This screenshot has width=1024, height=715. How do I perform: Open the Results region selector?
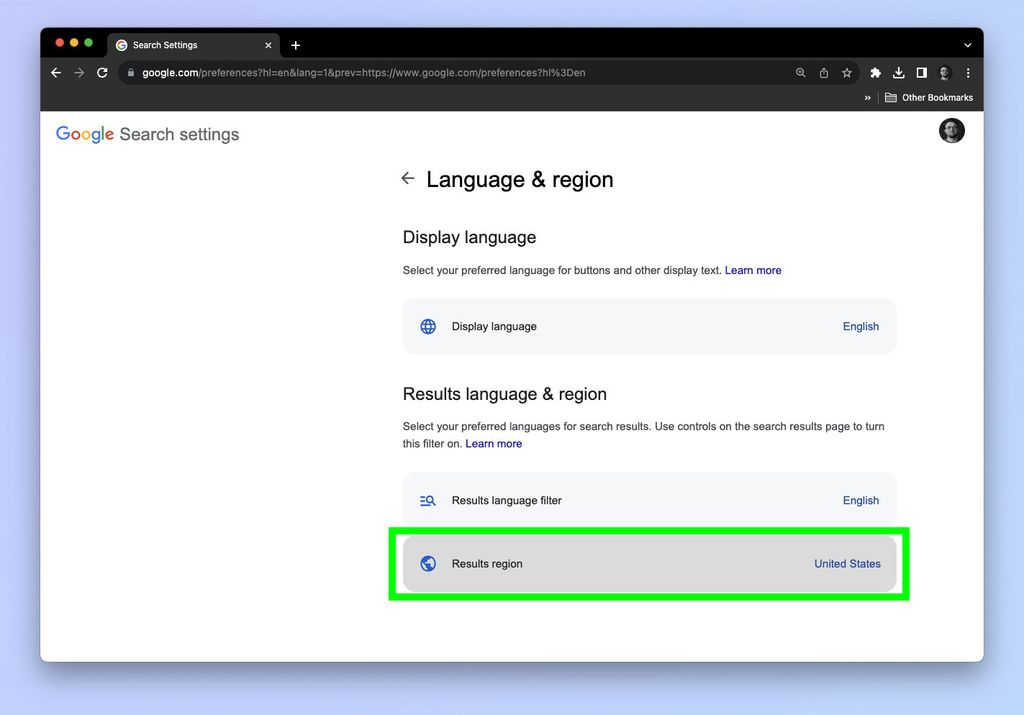click(649, 563)
